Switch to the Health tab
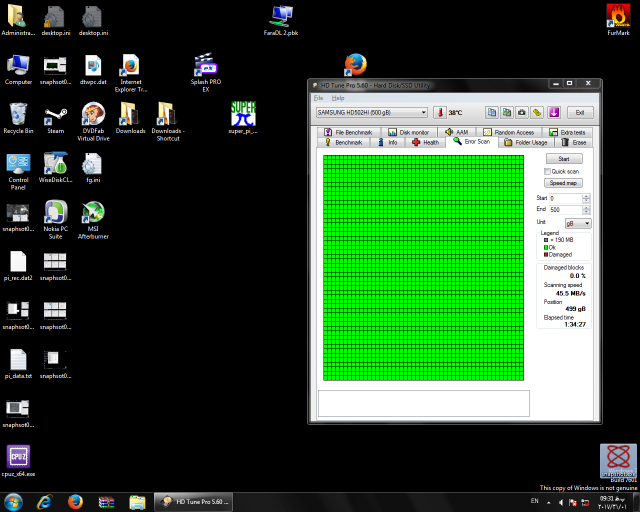 [x=426, y=142]
